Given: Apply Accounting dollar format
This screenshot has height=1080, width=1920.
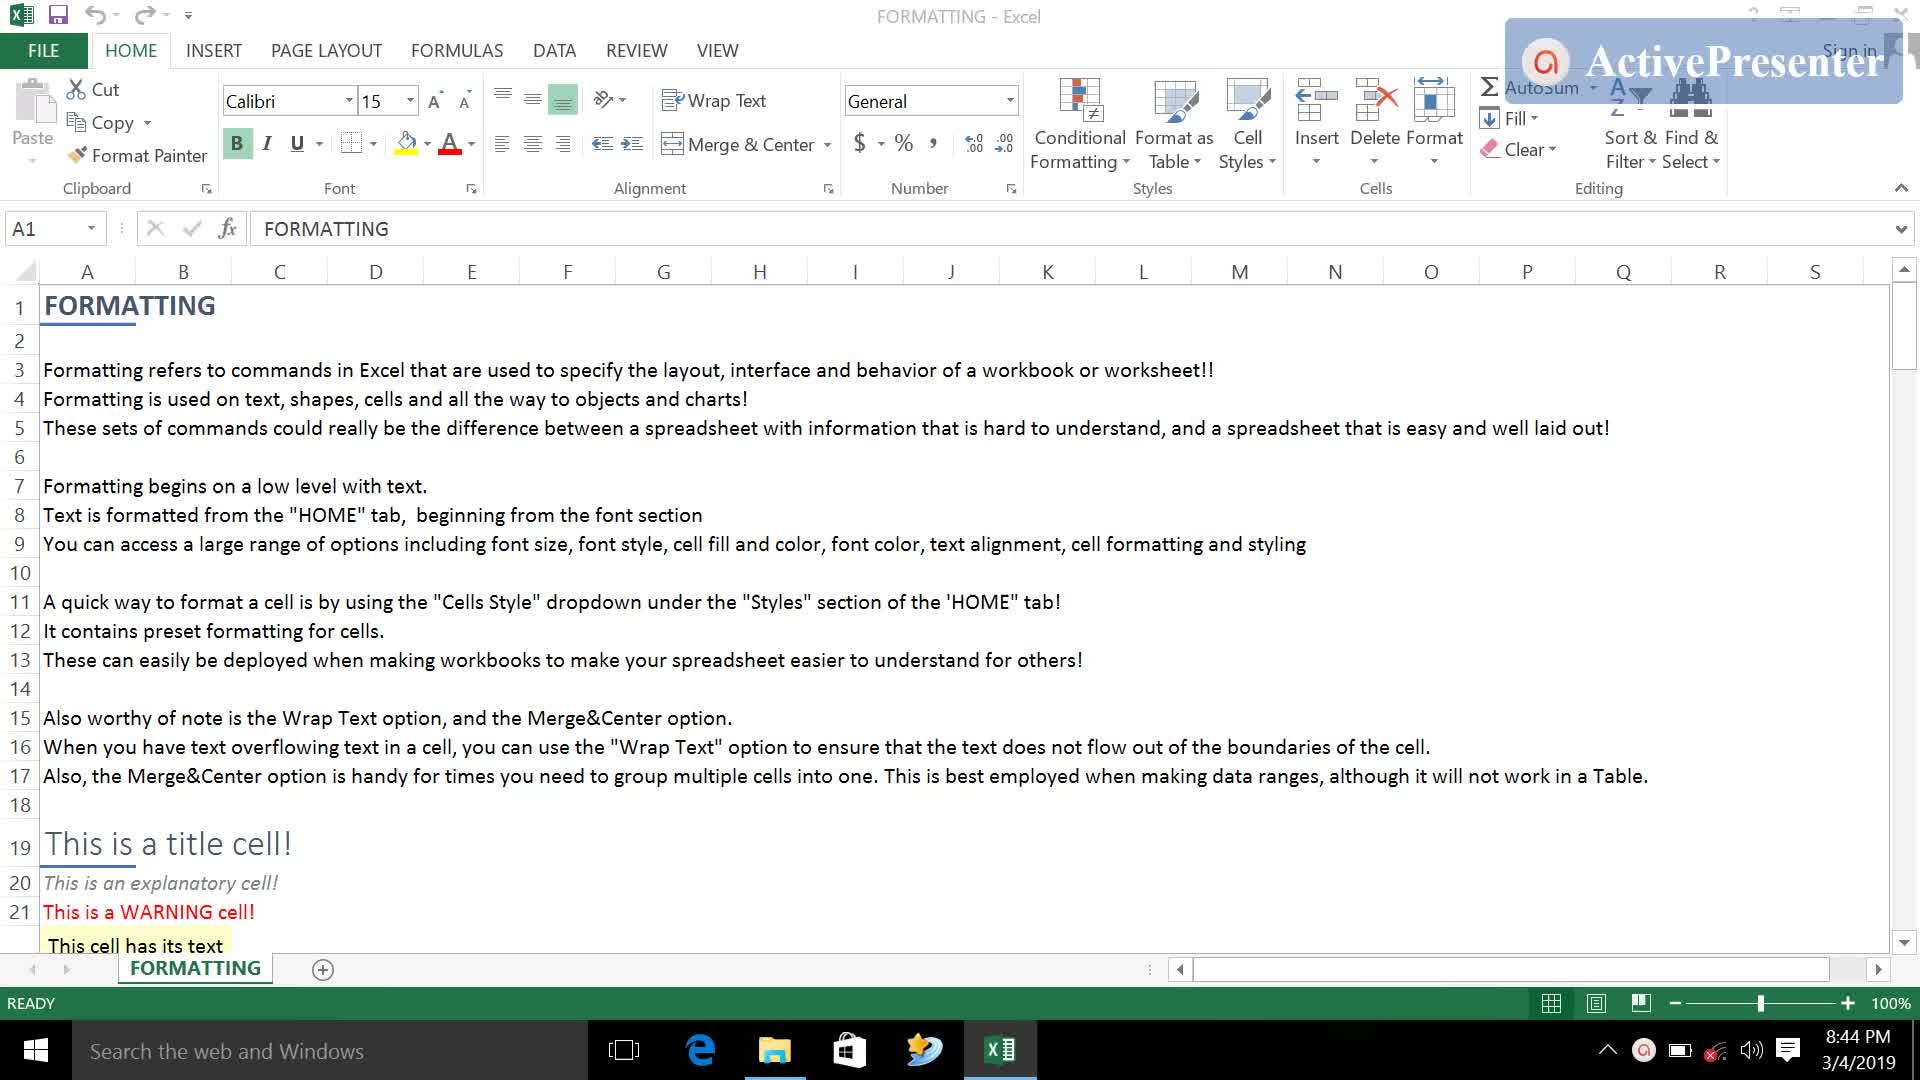Looking at the screenshot, I should [x=860, y=143].
